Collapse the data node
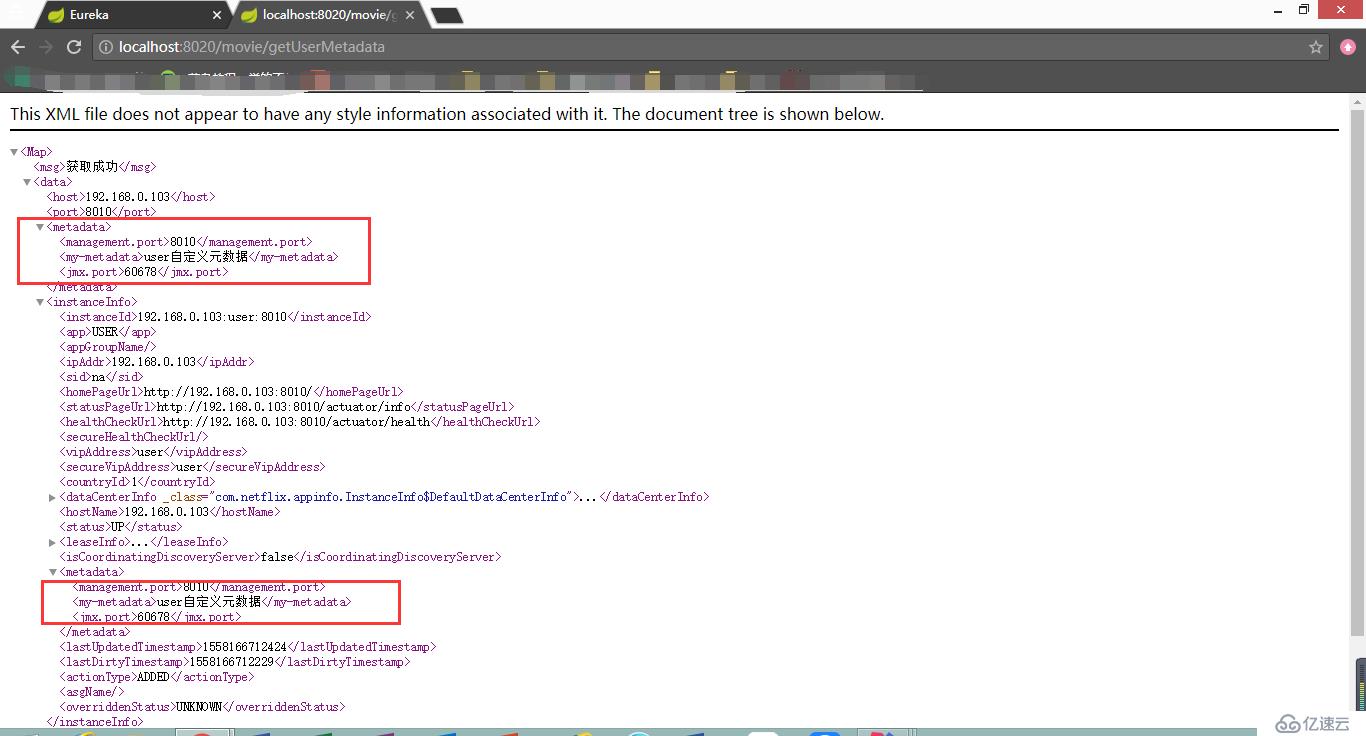The height and width of the screenshot is (736, 1366). [27, 182]
